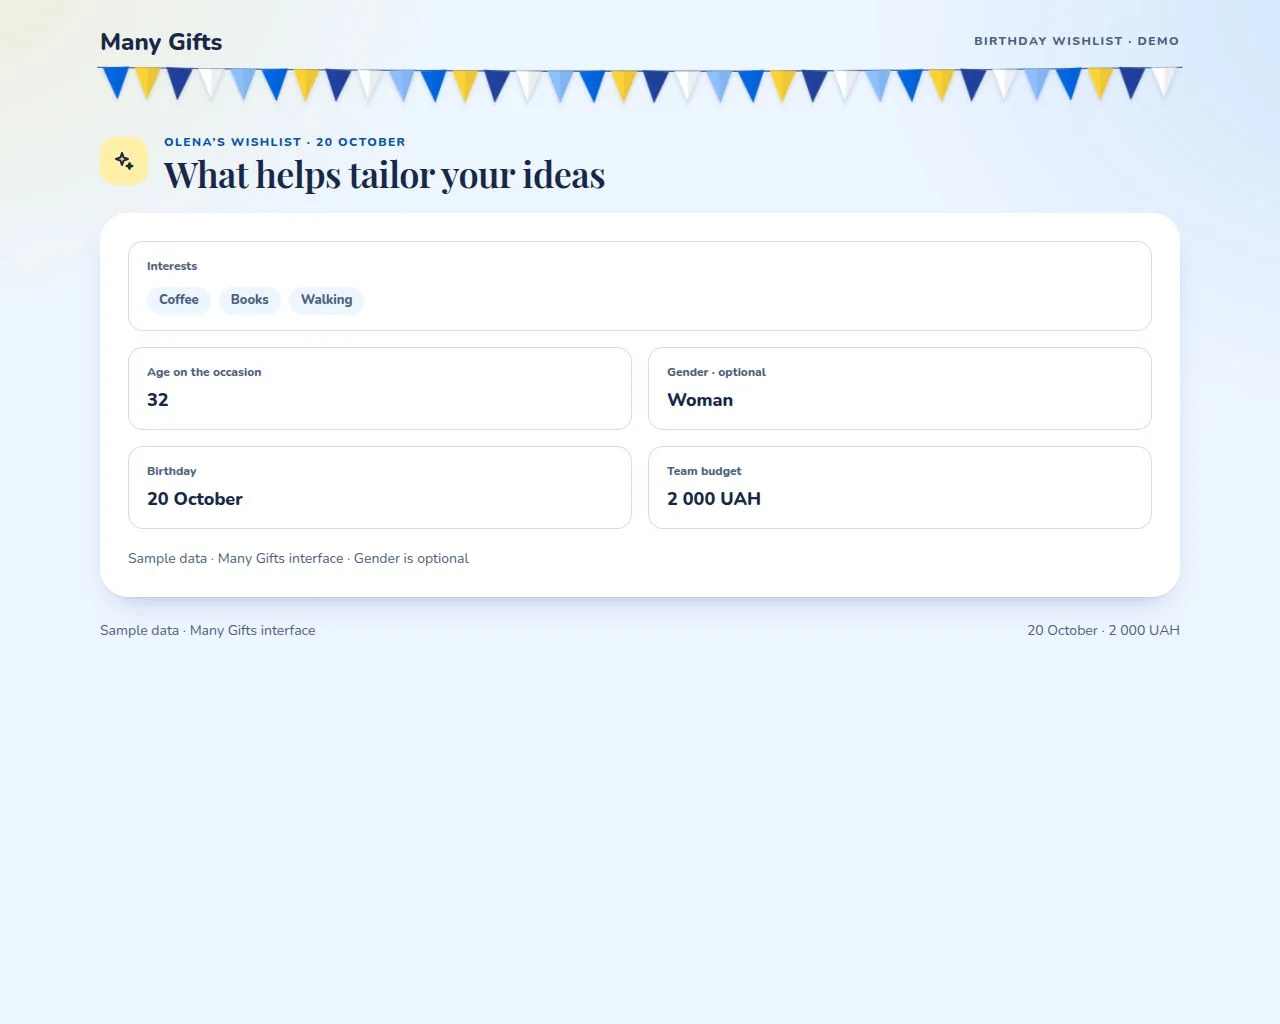1280x1024 pixels.
Task: Click the 'What helps tailor your ideas' heading
Action: (384, 175)
